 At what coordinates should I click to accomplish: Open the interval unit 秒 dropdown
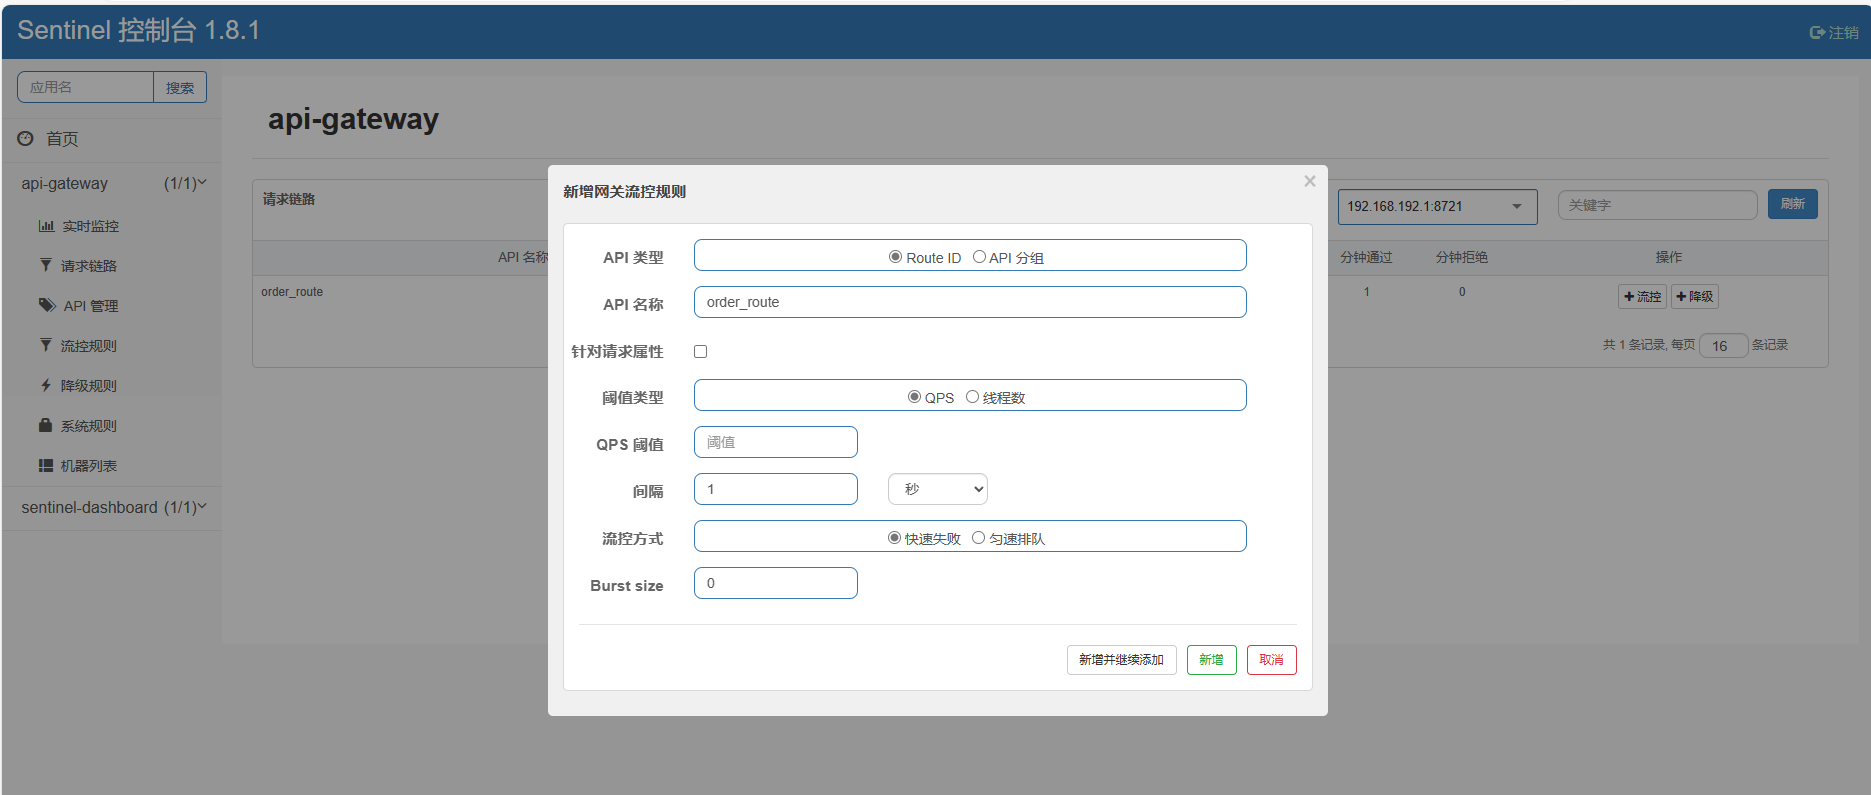[x=937, y=489]
